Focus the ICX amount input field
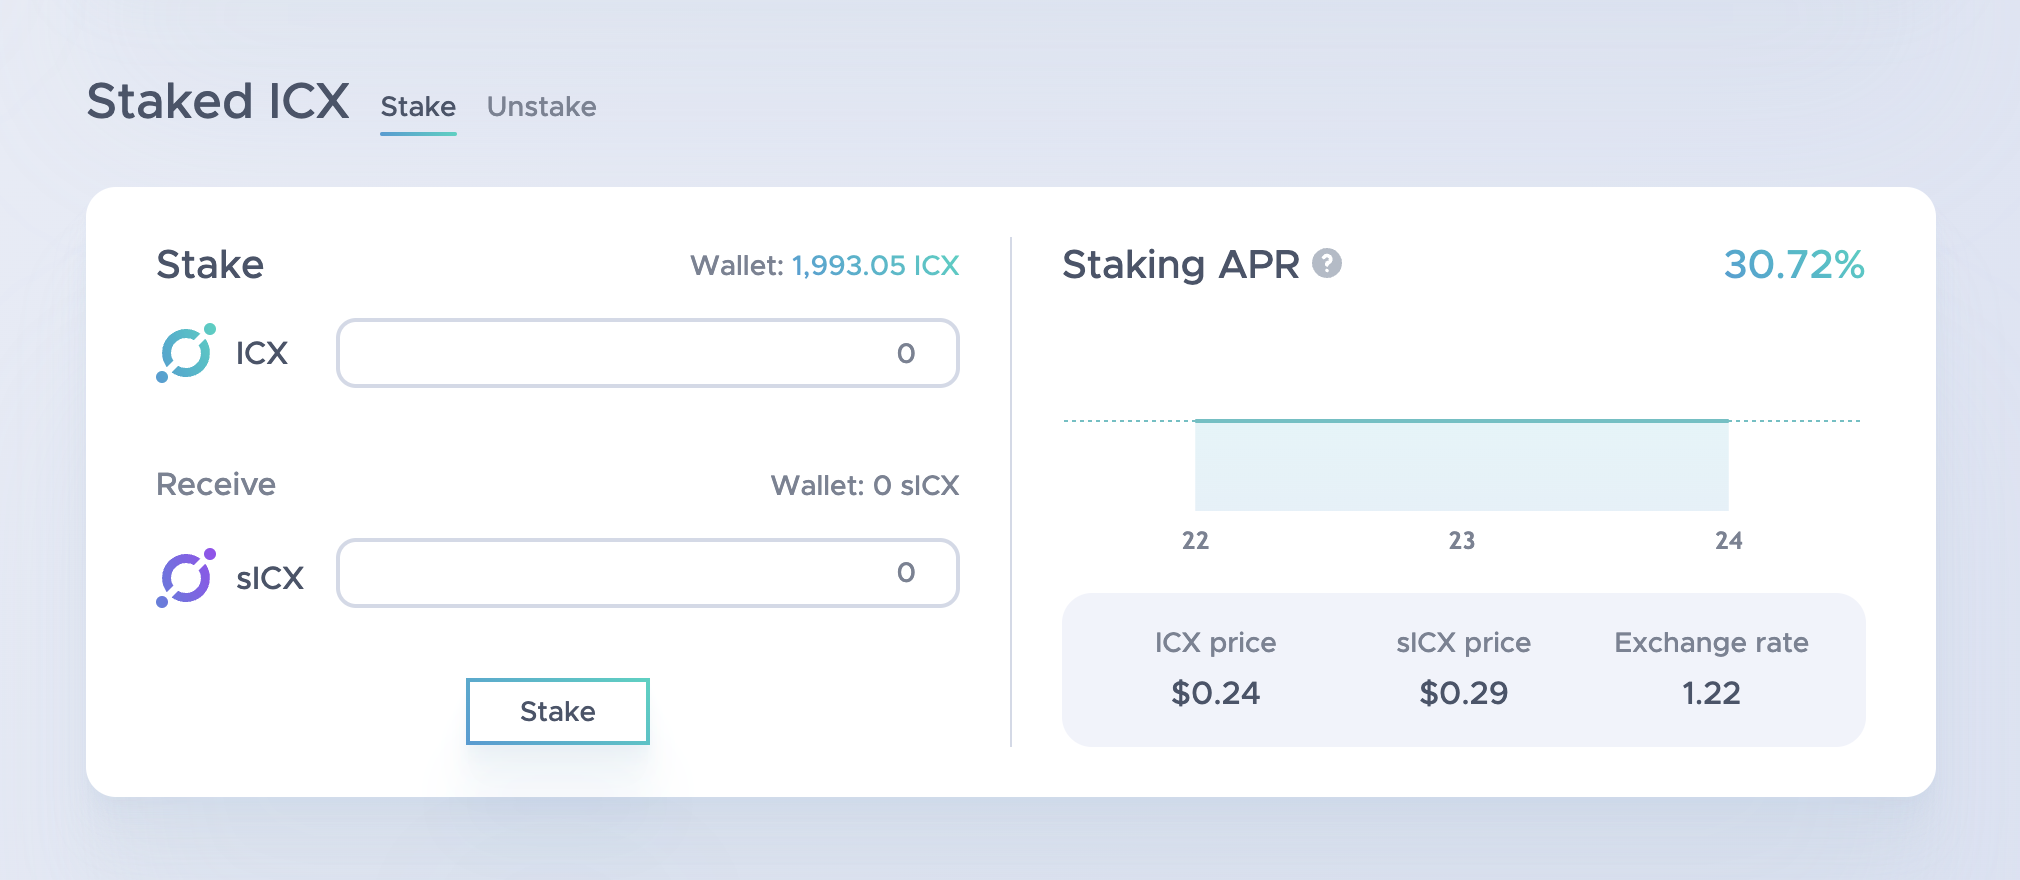The image size is (2020, 880). [x=647, y=353]
